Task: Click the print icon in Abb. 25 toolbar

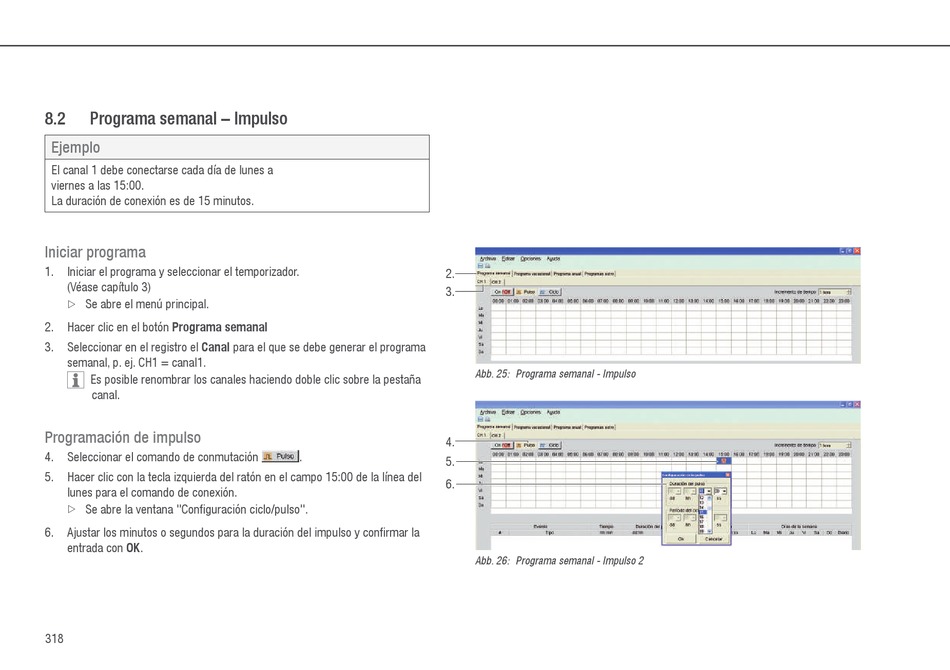Action: (488, 266)
